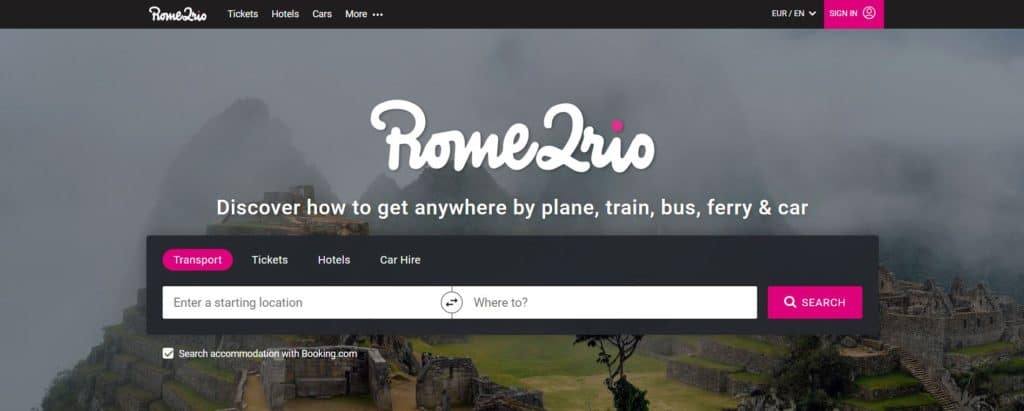
Task: Open Hotels in the top navigation
Action: [285, 14]
